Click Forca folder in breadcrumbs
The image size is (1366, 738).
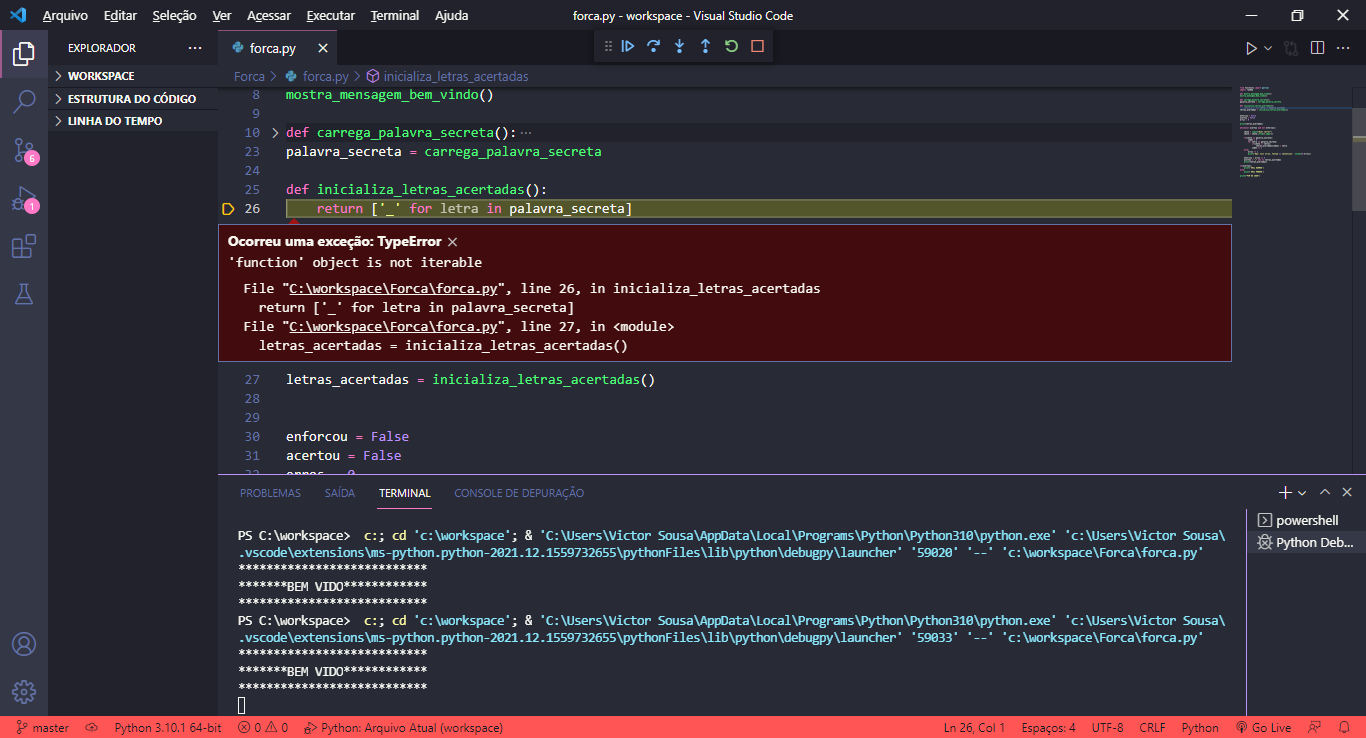[249, 76]
